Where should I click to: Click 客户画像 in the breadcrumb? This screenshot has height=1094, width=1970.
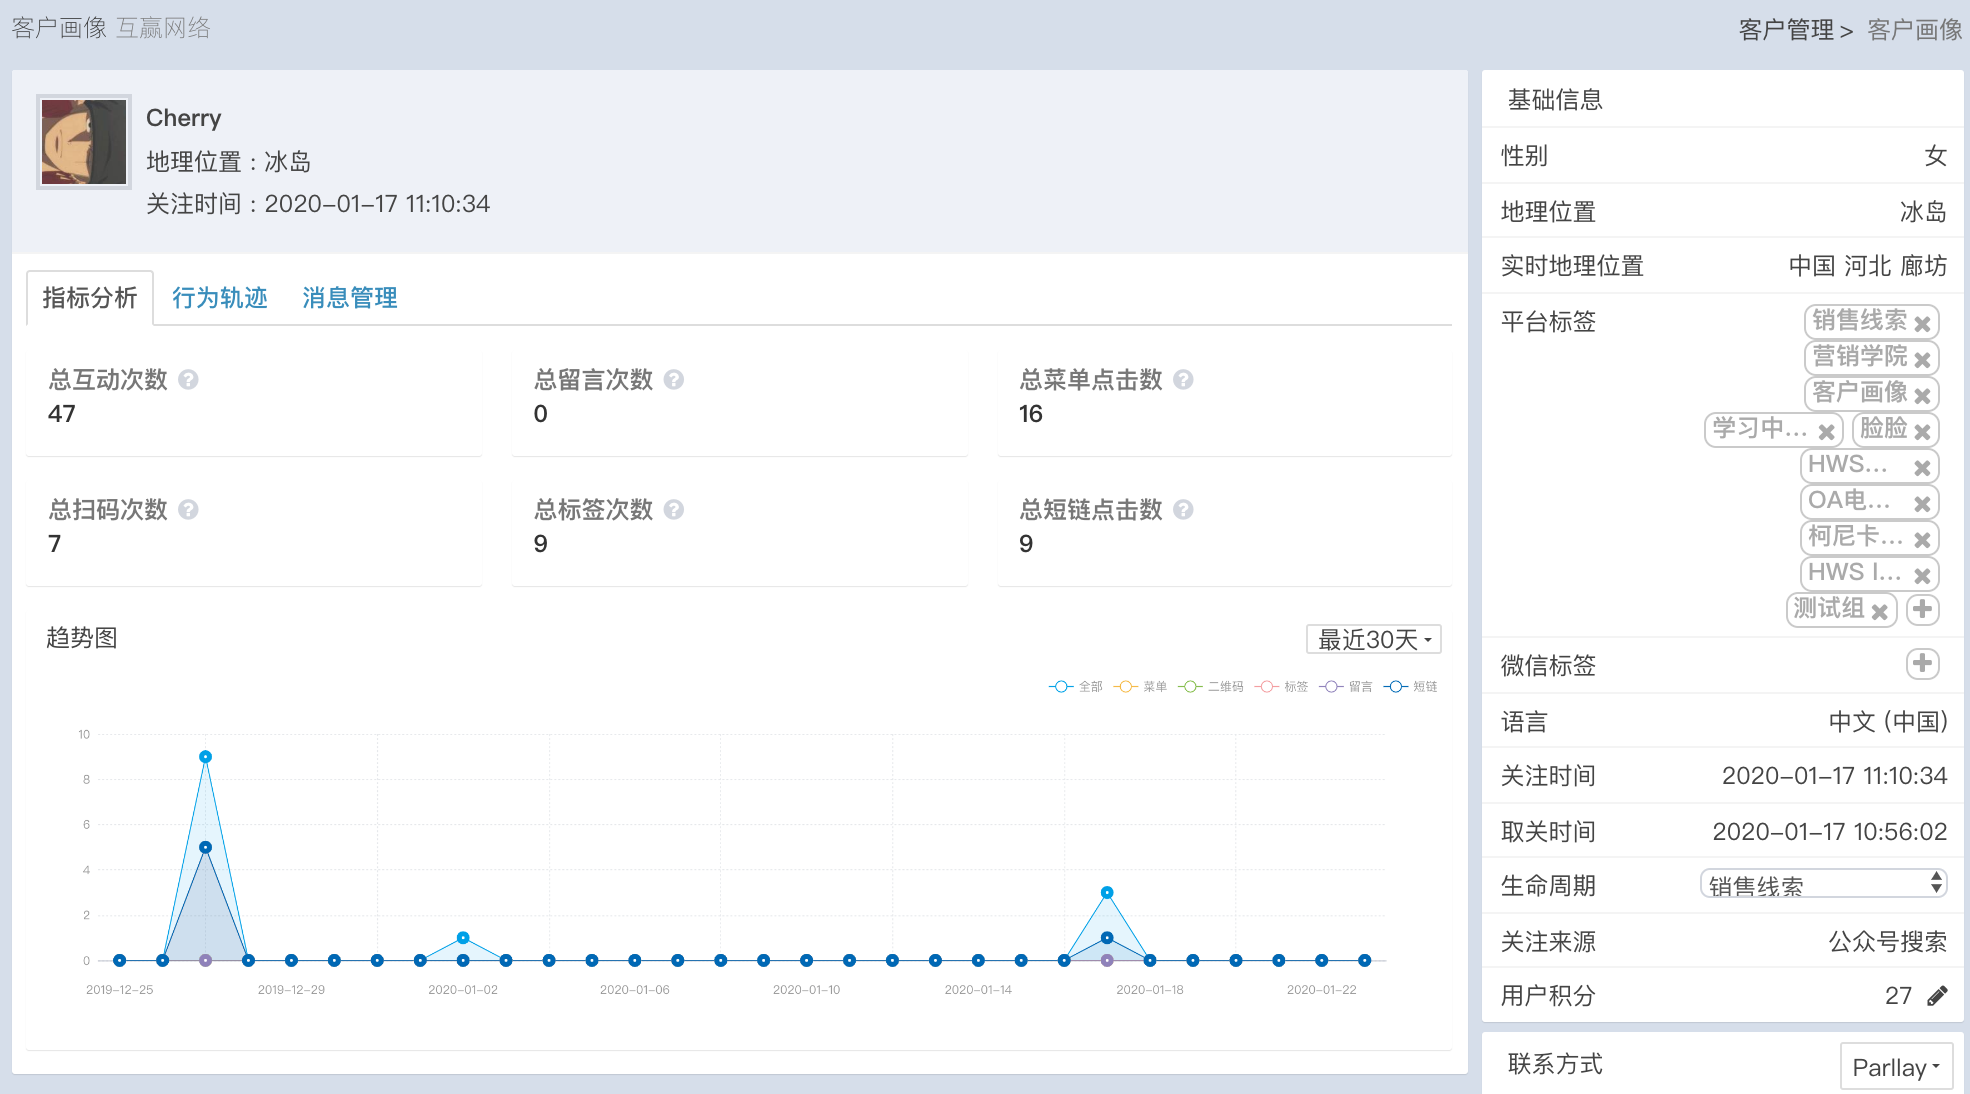(x=1915, y=30)
